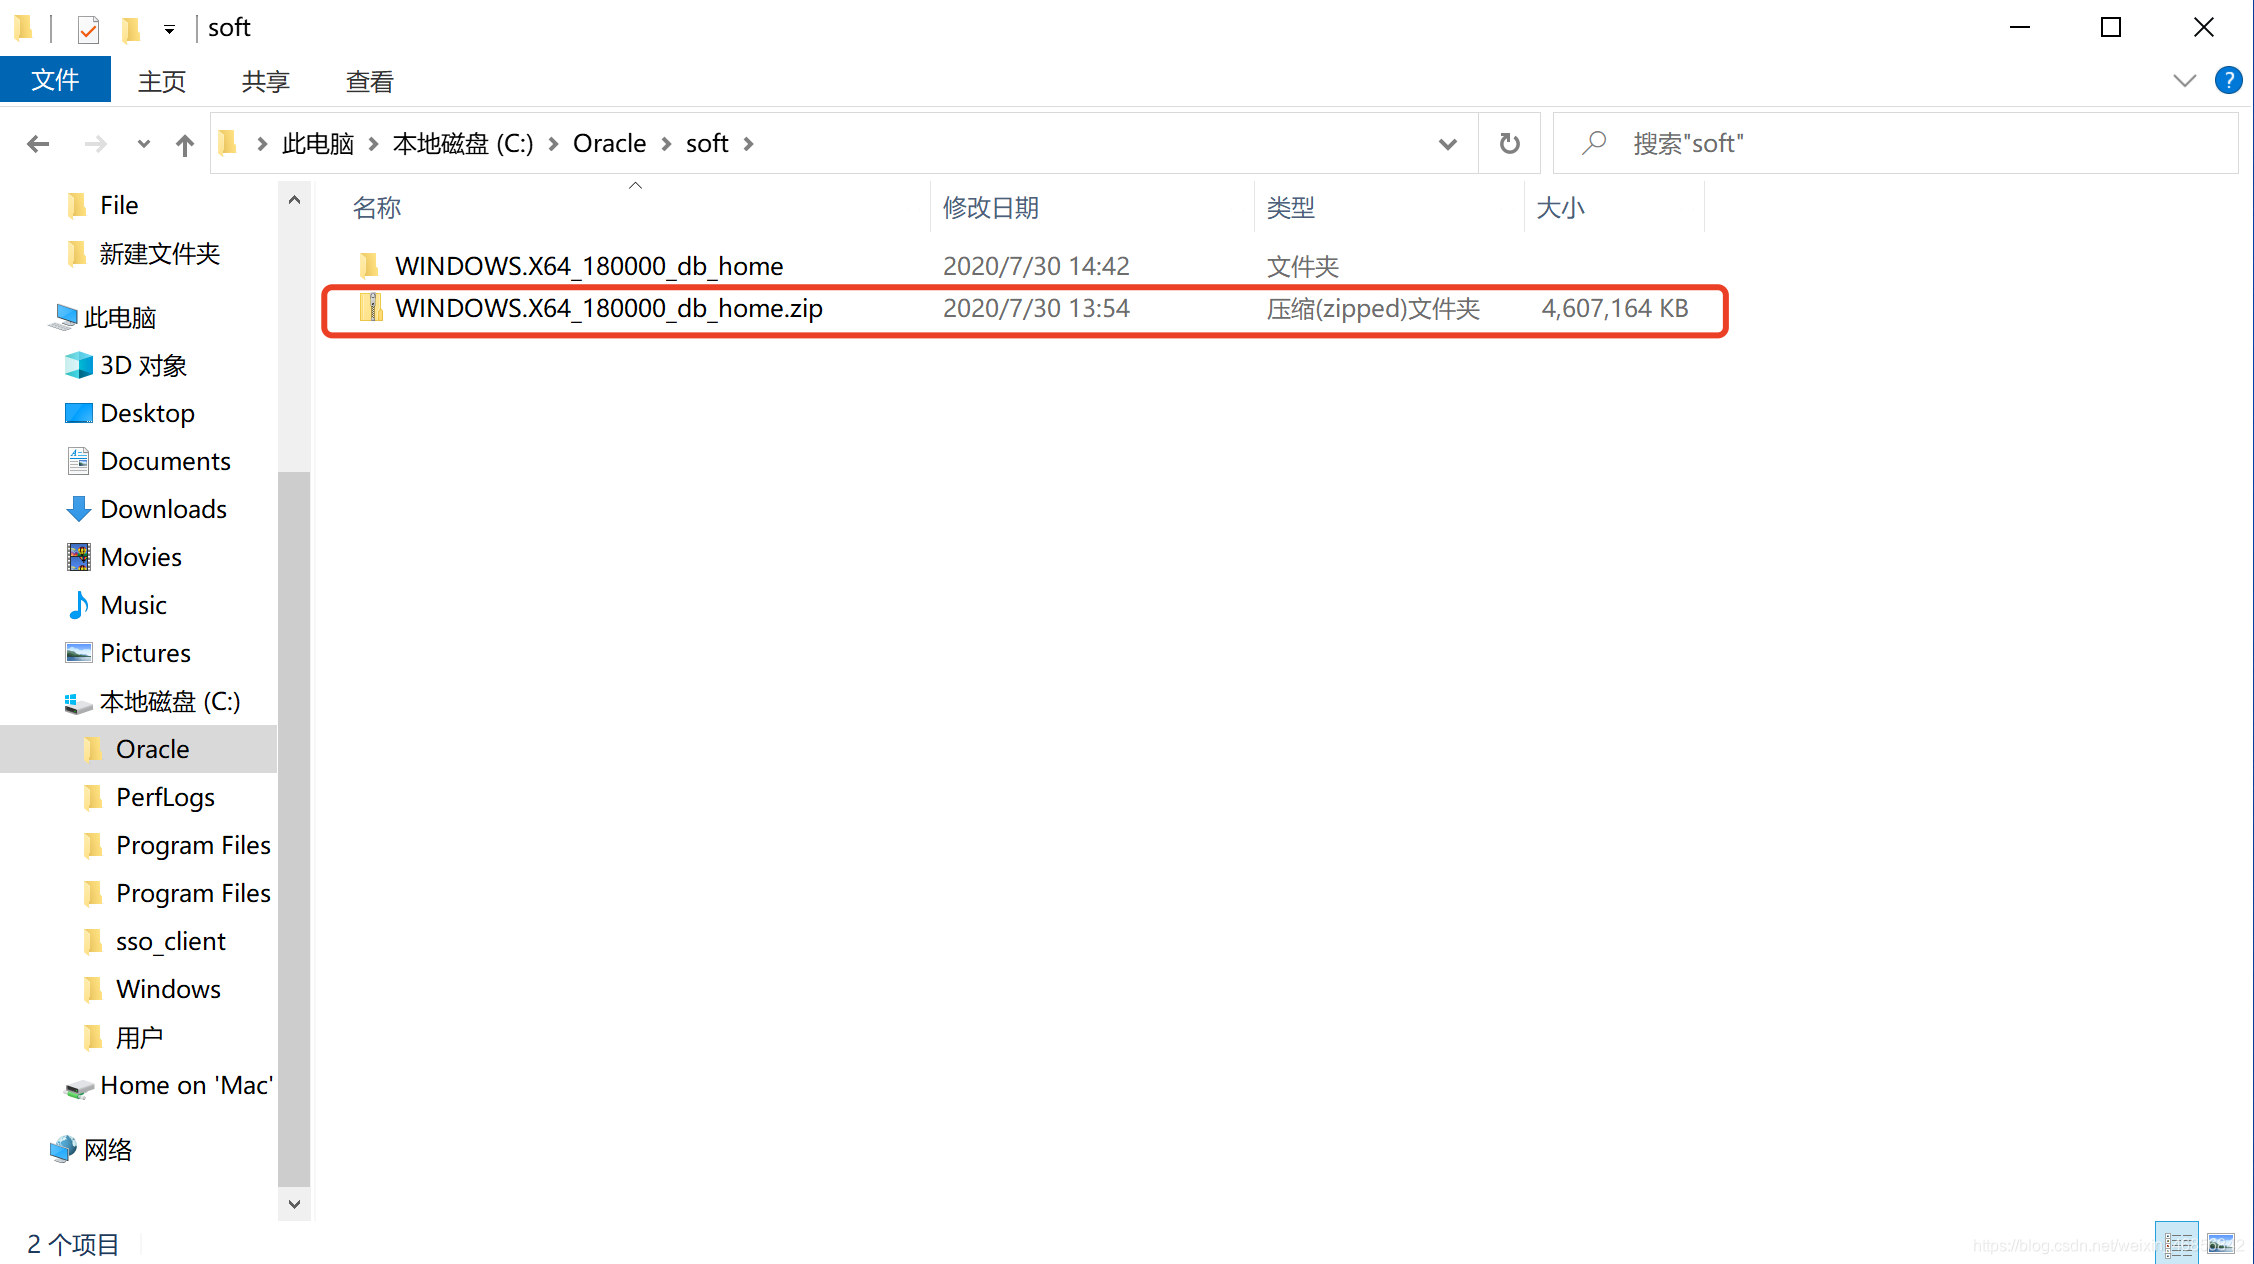
Task: Click the Up one level arrow
Action: 184,144
